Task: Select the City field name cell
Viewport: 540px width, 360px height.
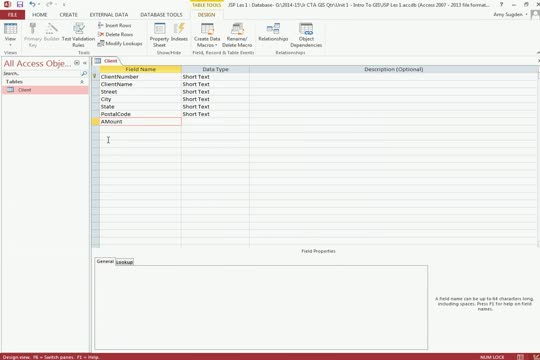Action: [x=141, y=99]
